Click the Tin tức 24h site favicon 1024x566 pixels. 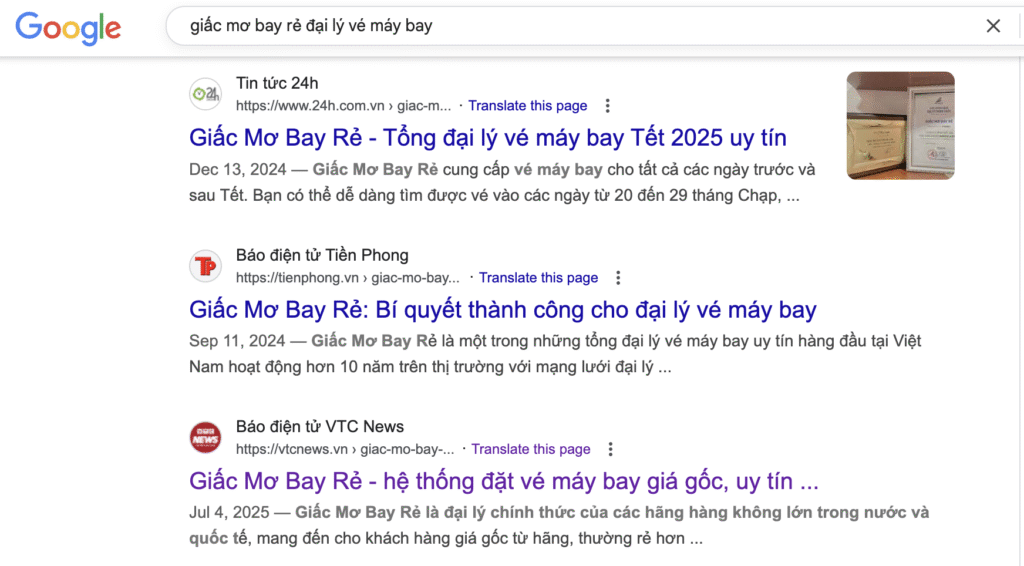(206, 94)
